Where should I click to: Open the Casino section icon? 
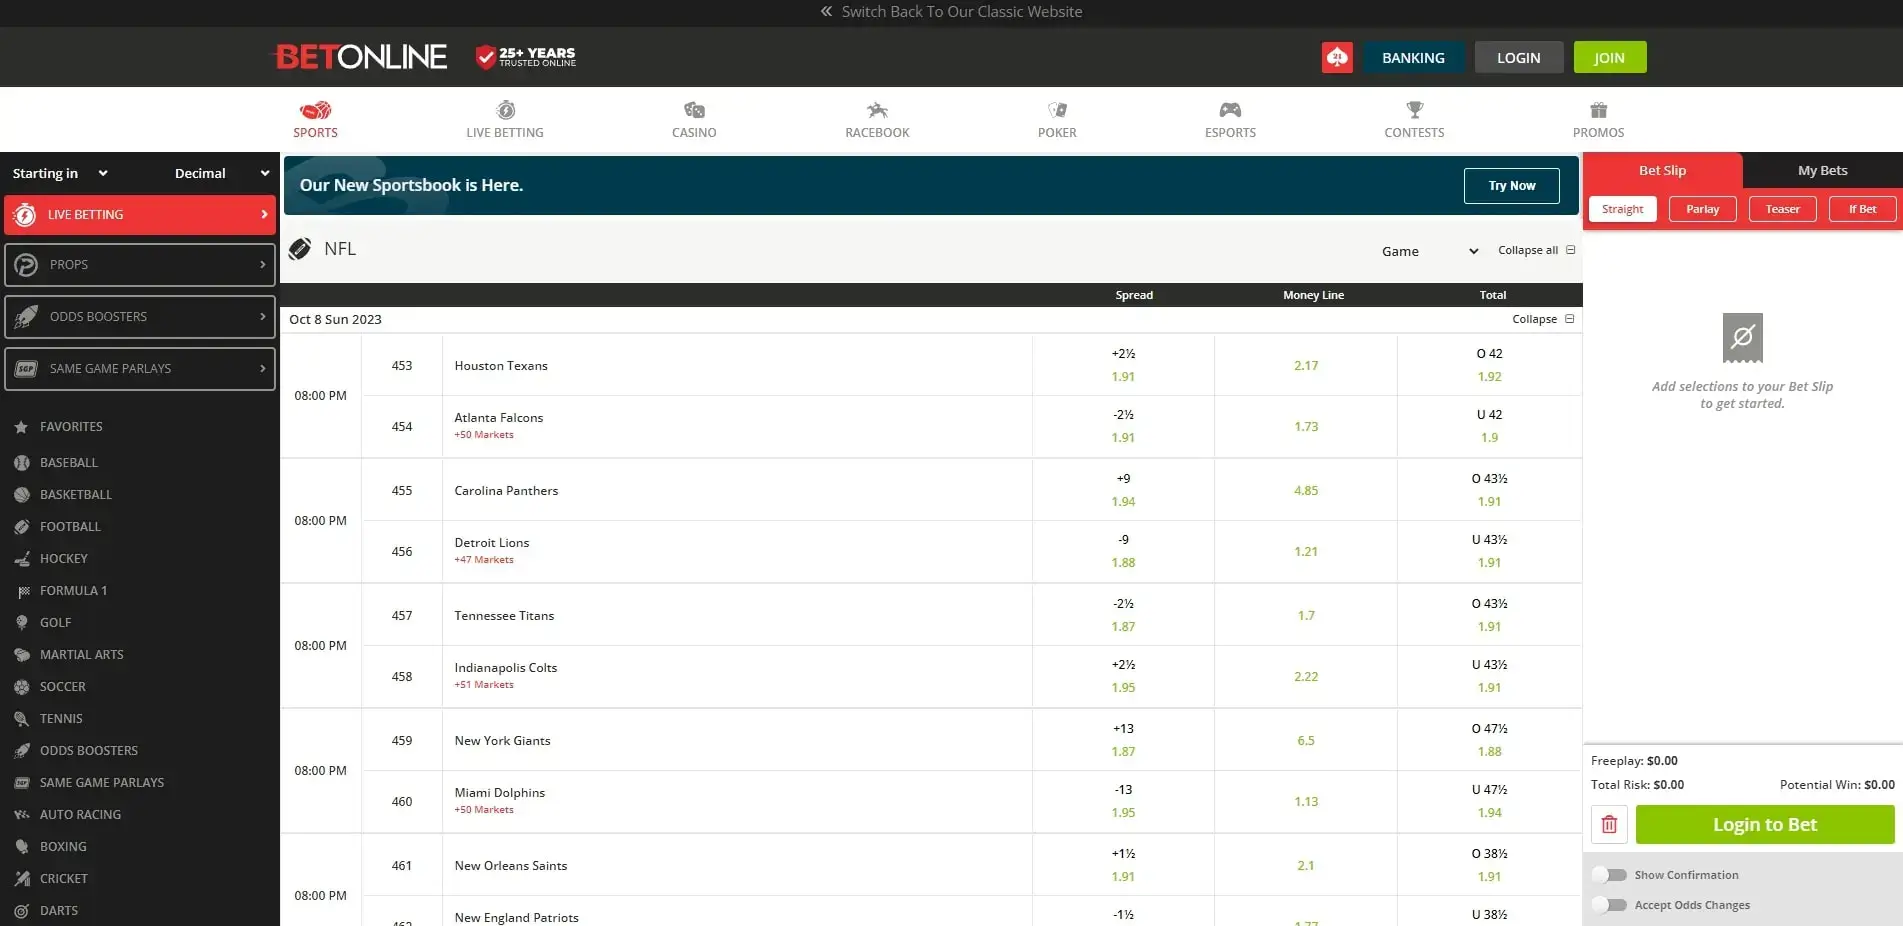coord(692,110)
